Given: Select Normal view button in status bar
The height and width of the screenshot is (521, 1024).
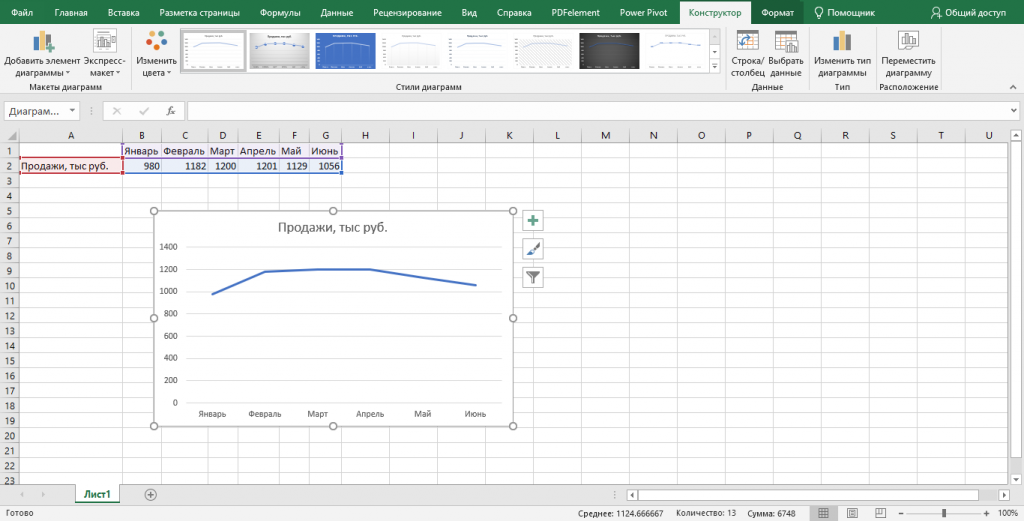Looking at the screenshot, I should coord(824,513).
